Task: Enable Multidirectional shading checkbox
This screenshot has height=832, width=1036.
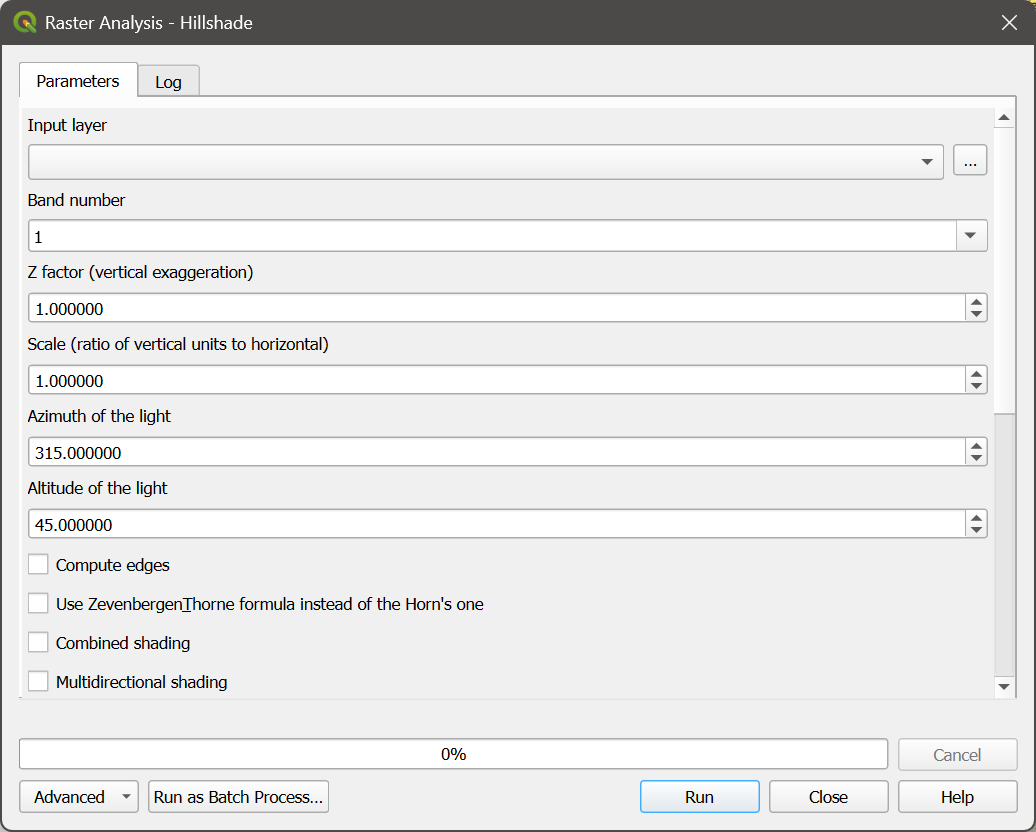Action: pyautogui.click(x=38, y=681)
